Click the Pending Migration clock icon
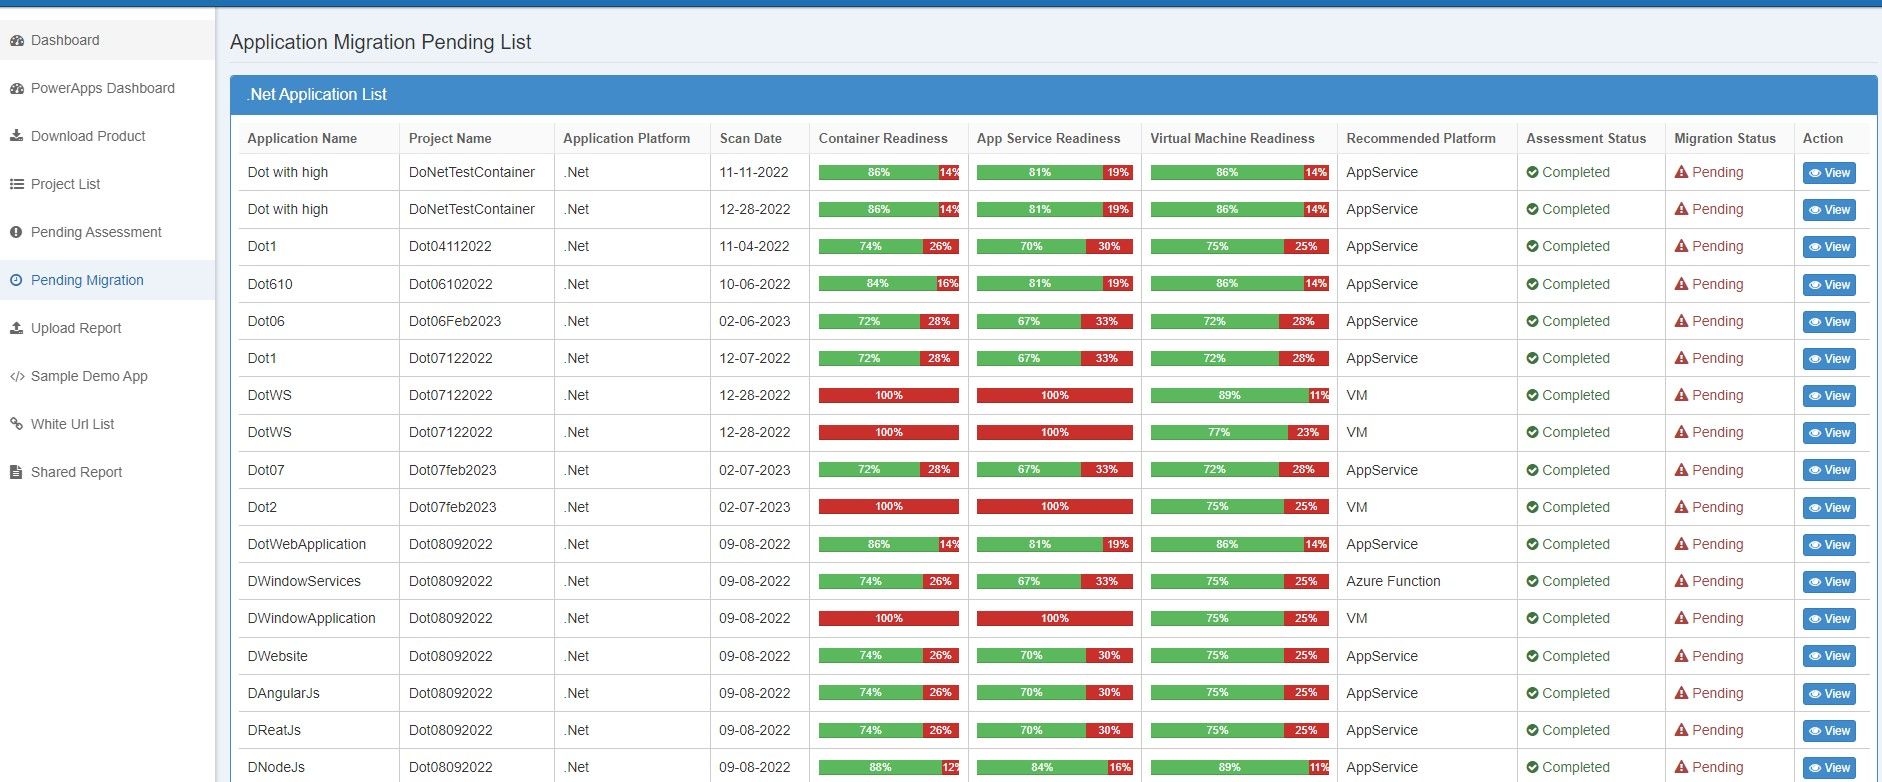Screen dimensions: 1882x782 click(x=16, y=280)
